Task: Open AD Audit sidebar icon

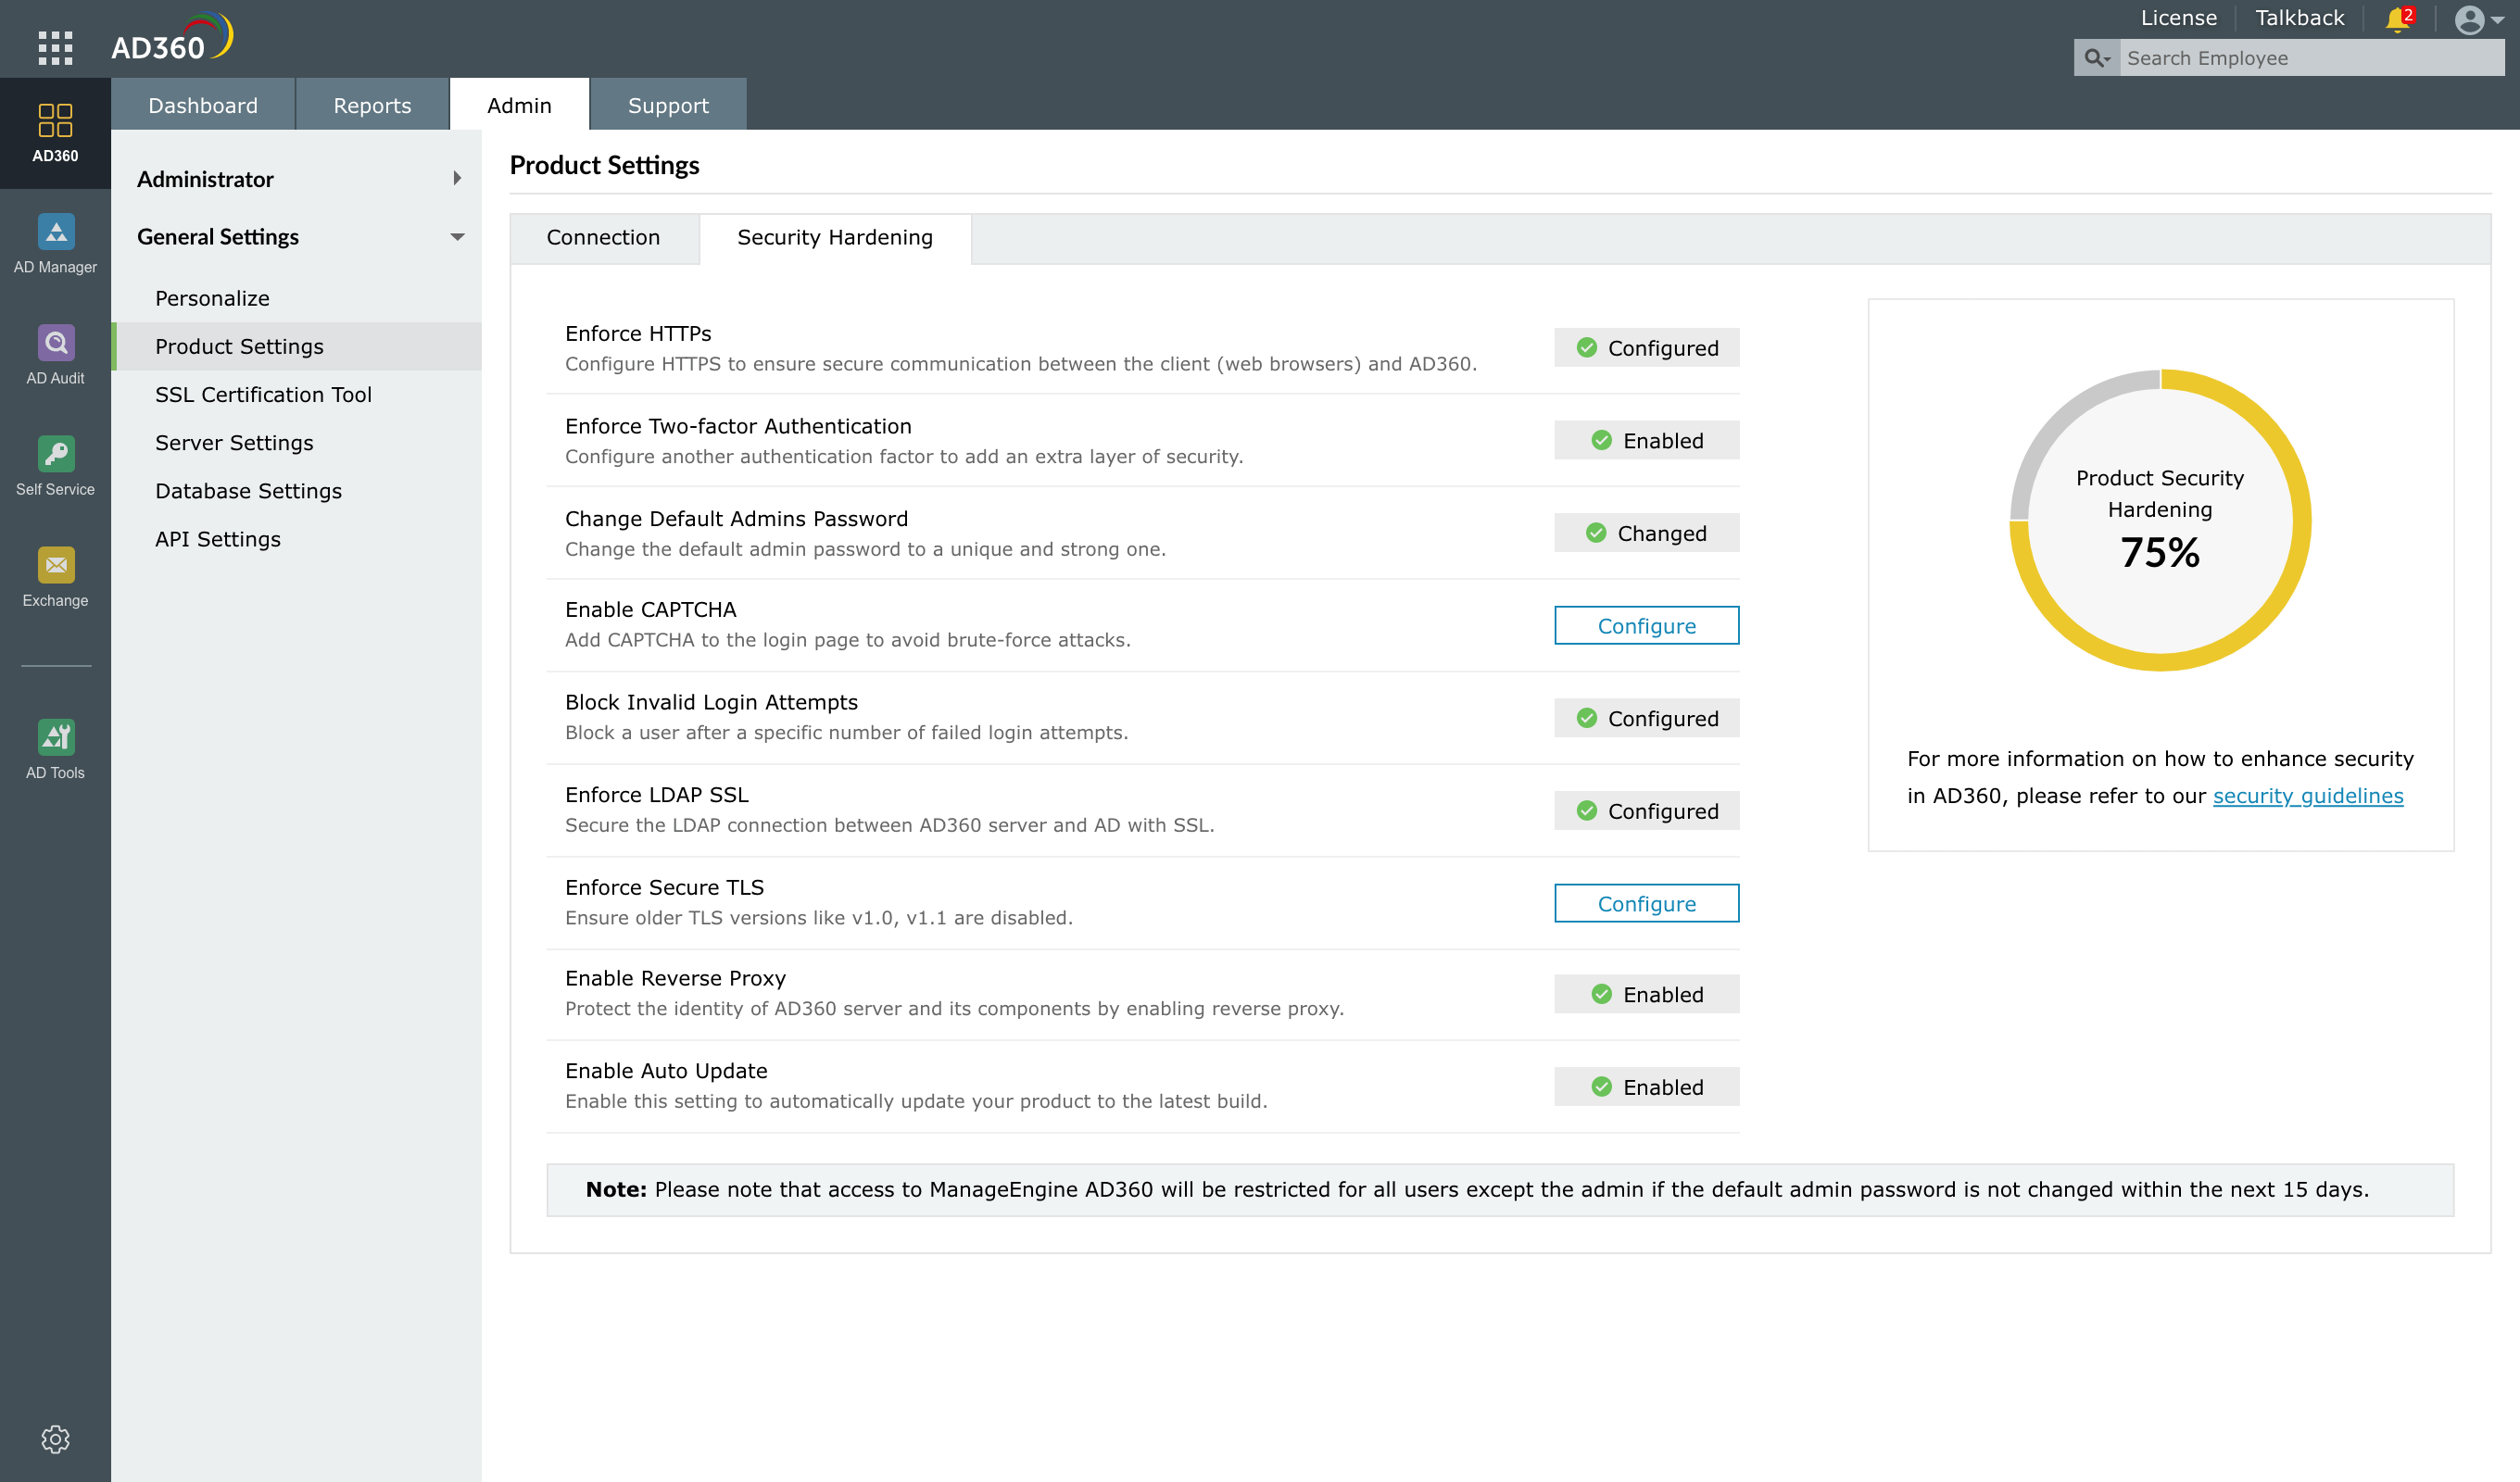Action: click(x=55, y=355)
